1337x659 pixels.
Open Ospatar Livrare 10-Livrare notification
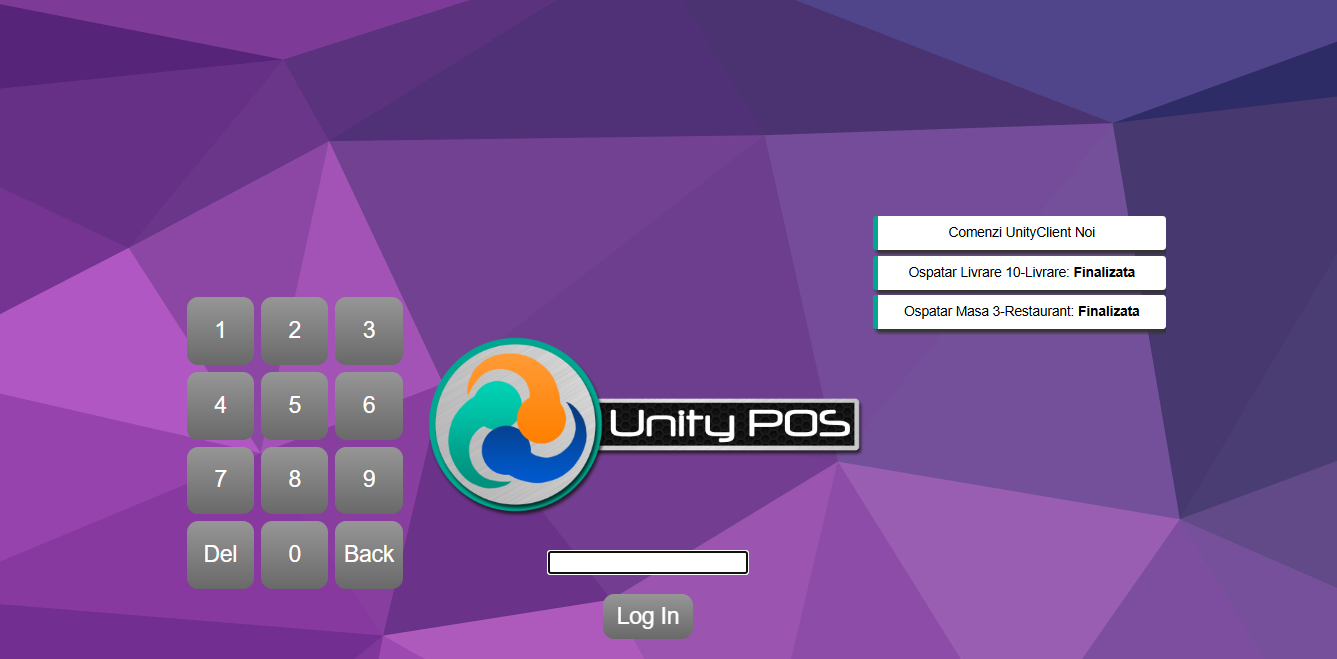[1020, 272]
